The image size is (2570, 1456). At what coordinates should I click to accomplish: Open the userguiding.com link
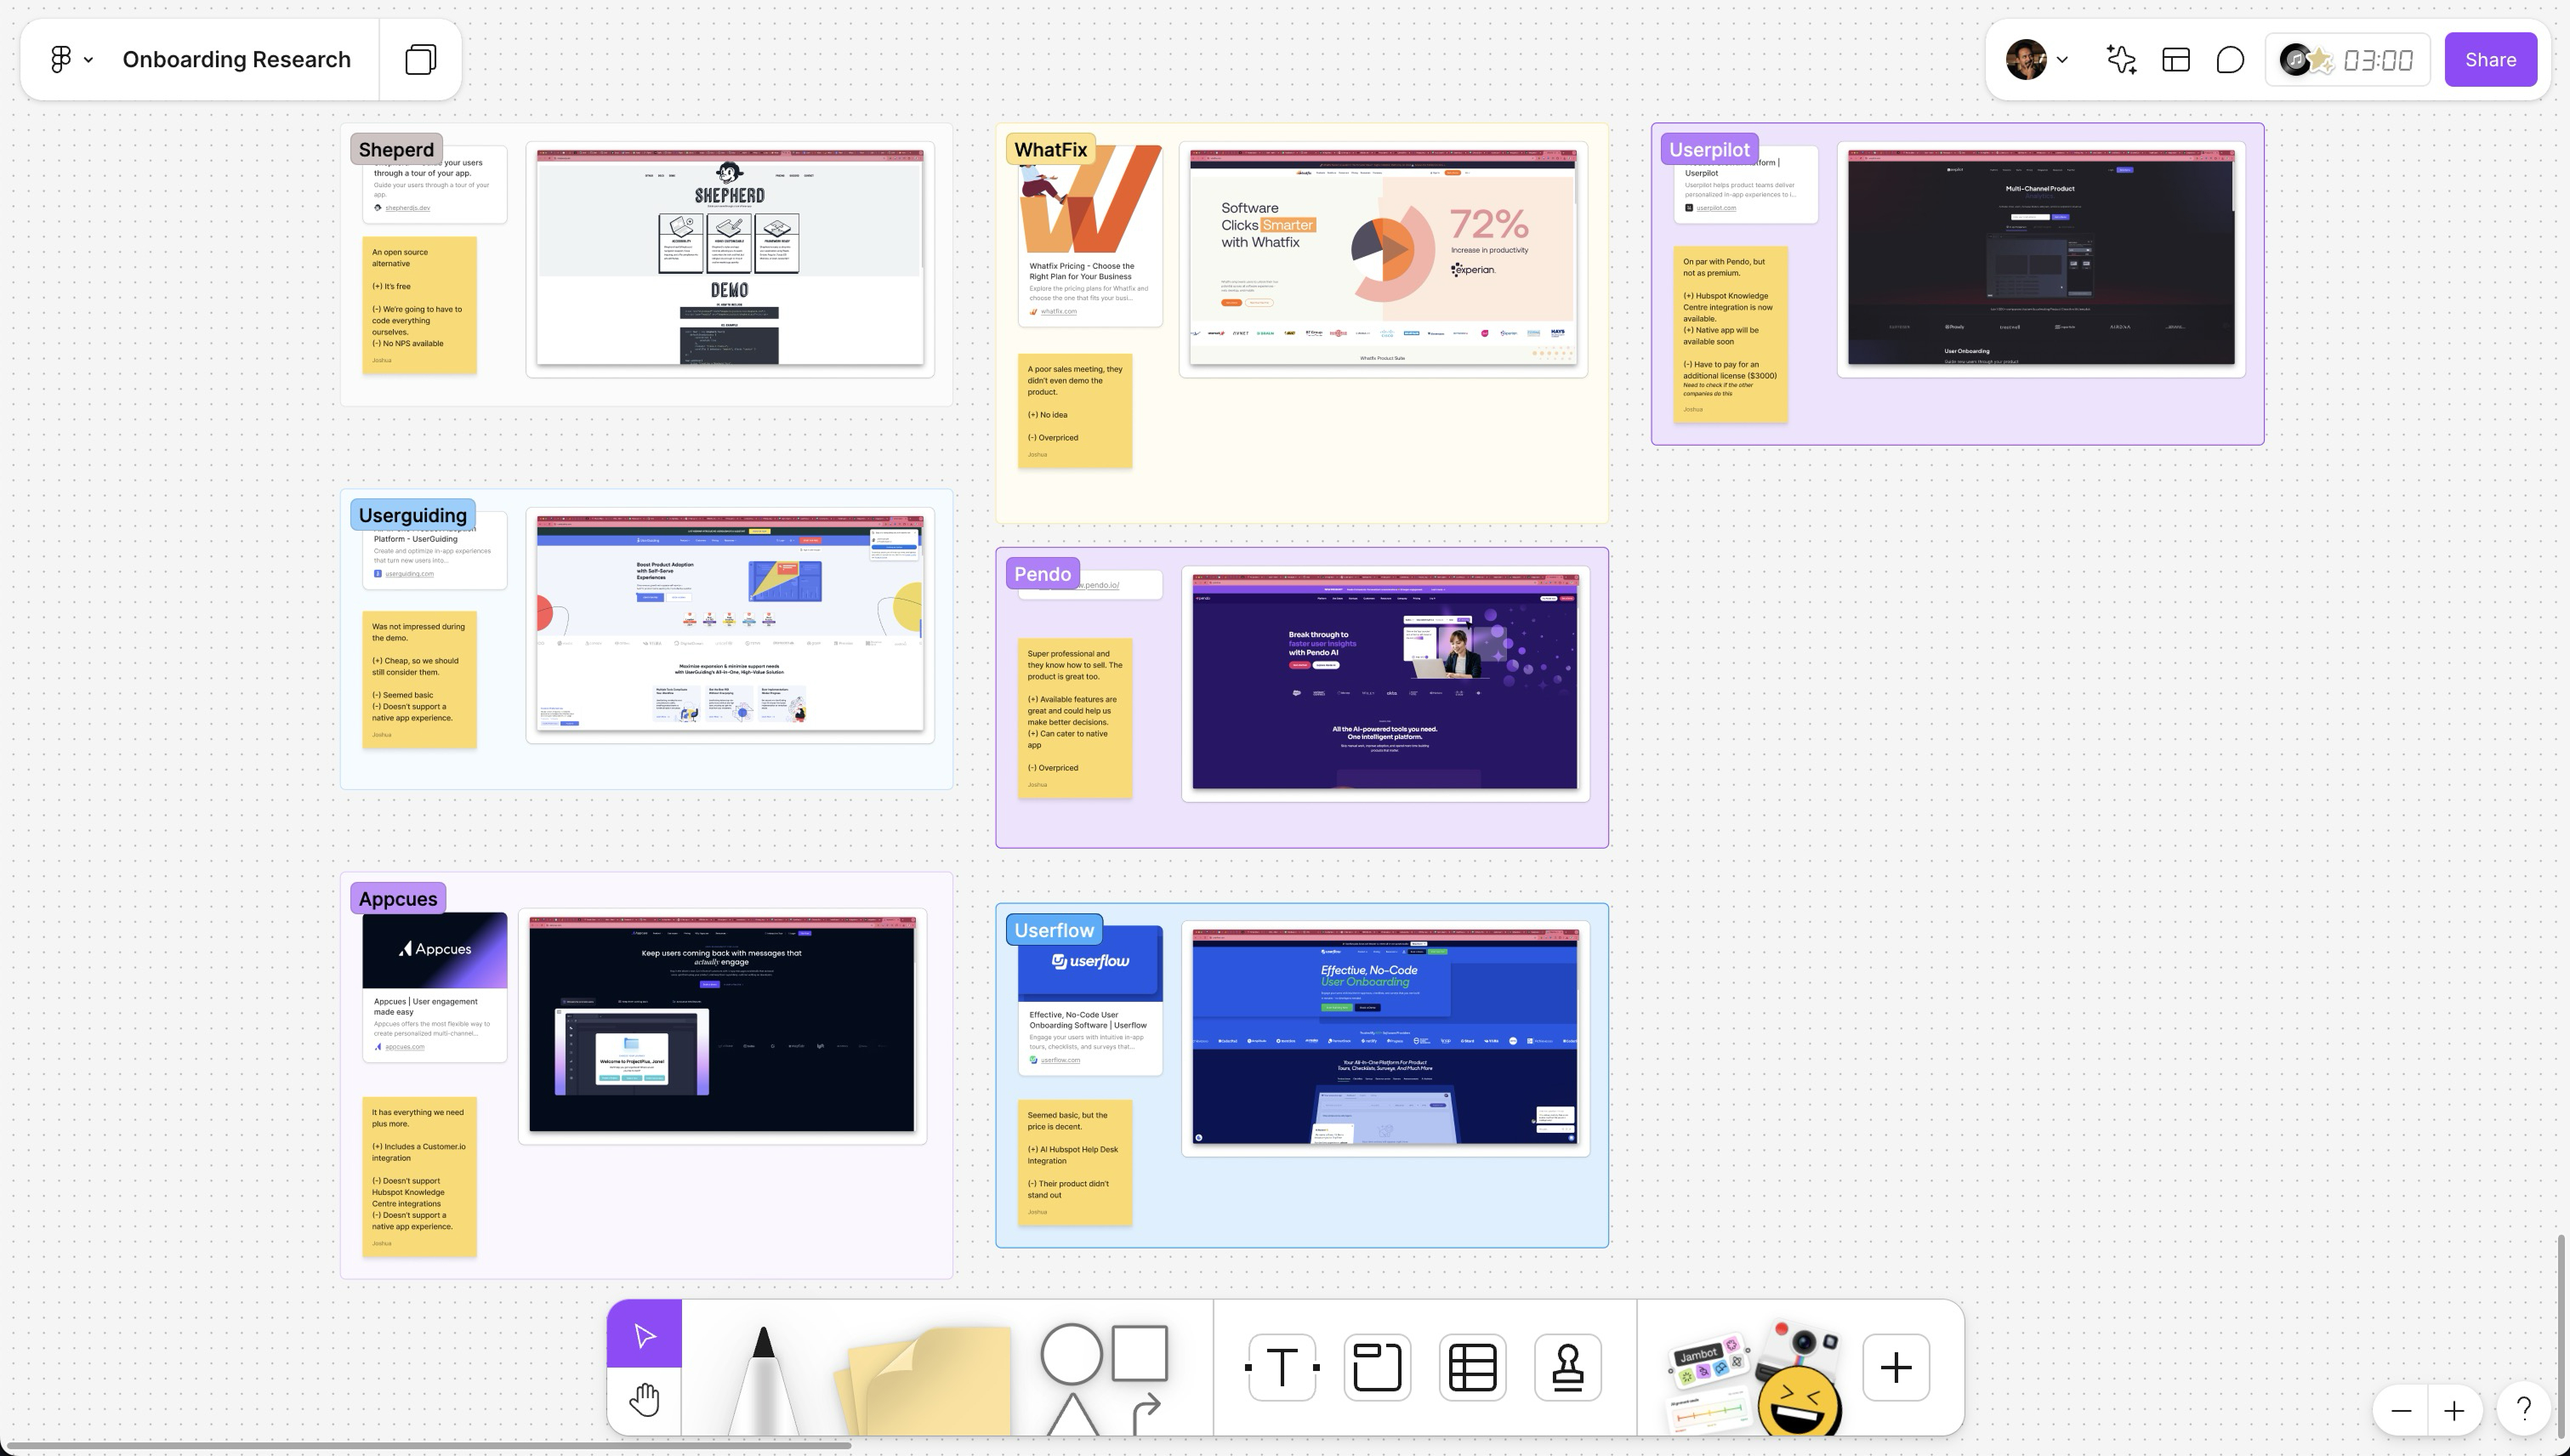pos(409,574)
